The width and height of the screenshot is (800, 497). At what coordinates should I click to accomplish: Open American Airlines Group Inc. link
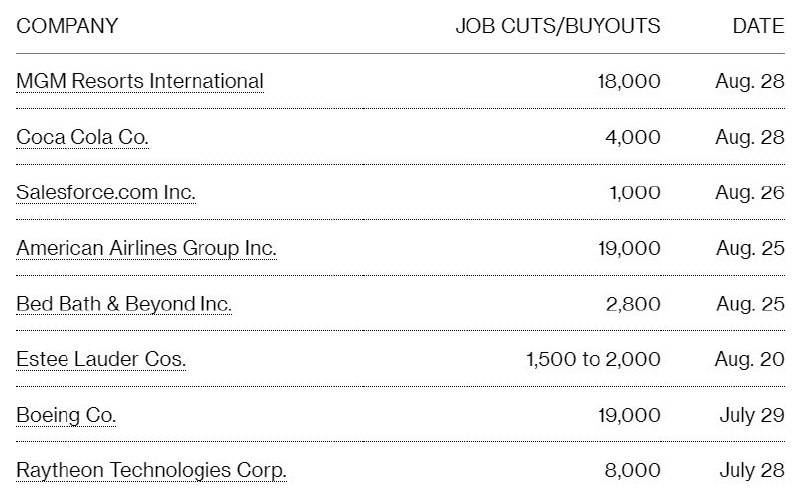coord(146,248)
